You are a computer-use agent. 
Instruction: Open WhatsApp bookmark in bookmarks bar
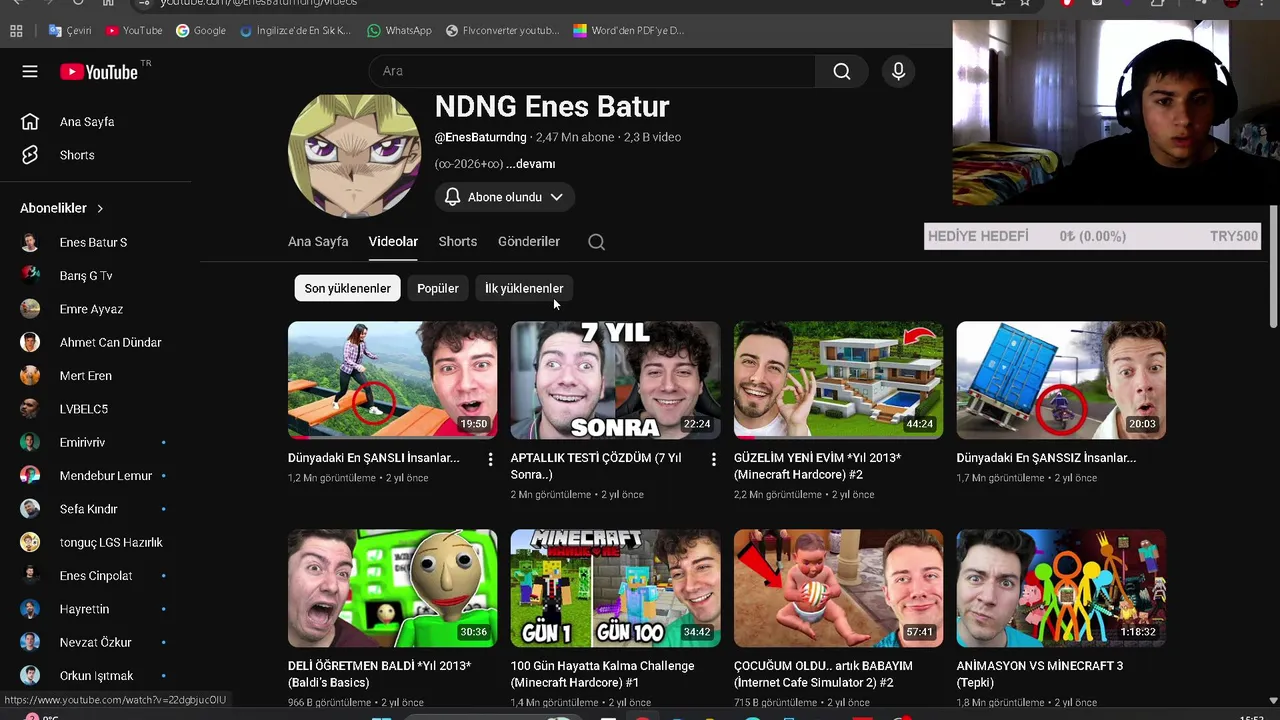[400, 31]
